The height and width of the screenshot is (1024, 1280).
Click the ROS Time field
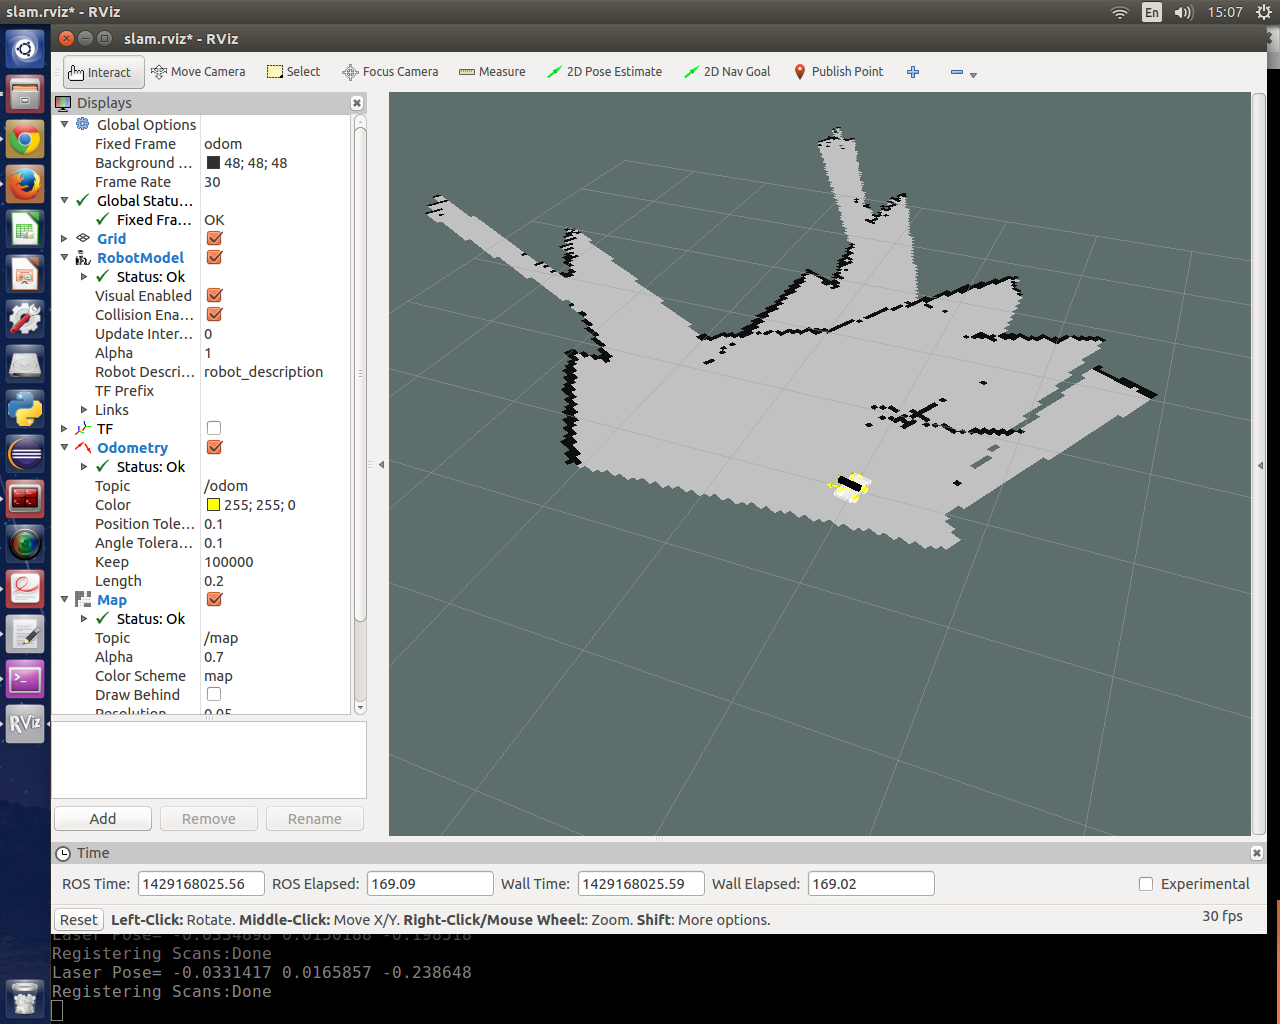pos(201,884)
